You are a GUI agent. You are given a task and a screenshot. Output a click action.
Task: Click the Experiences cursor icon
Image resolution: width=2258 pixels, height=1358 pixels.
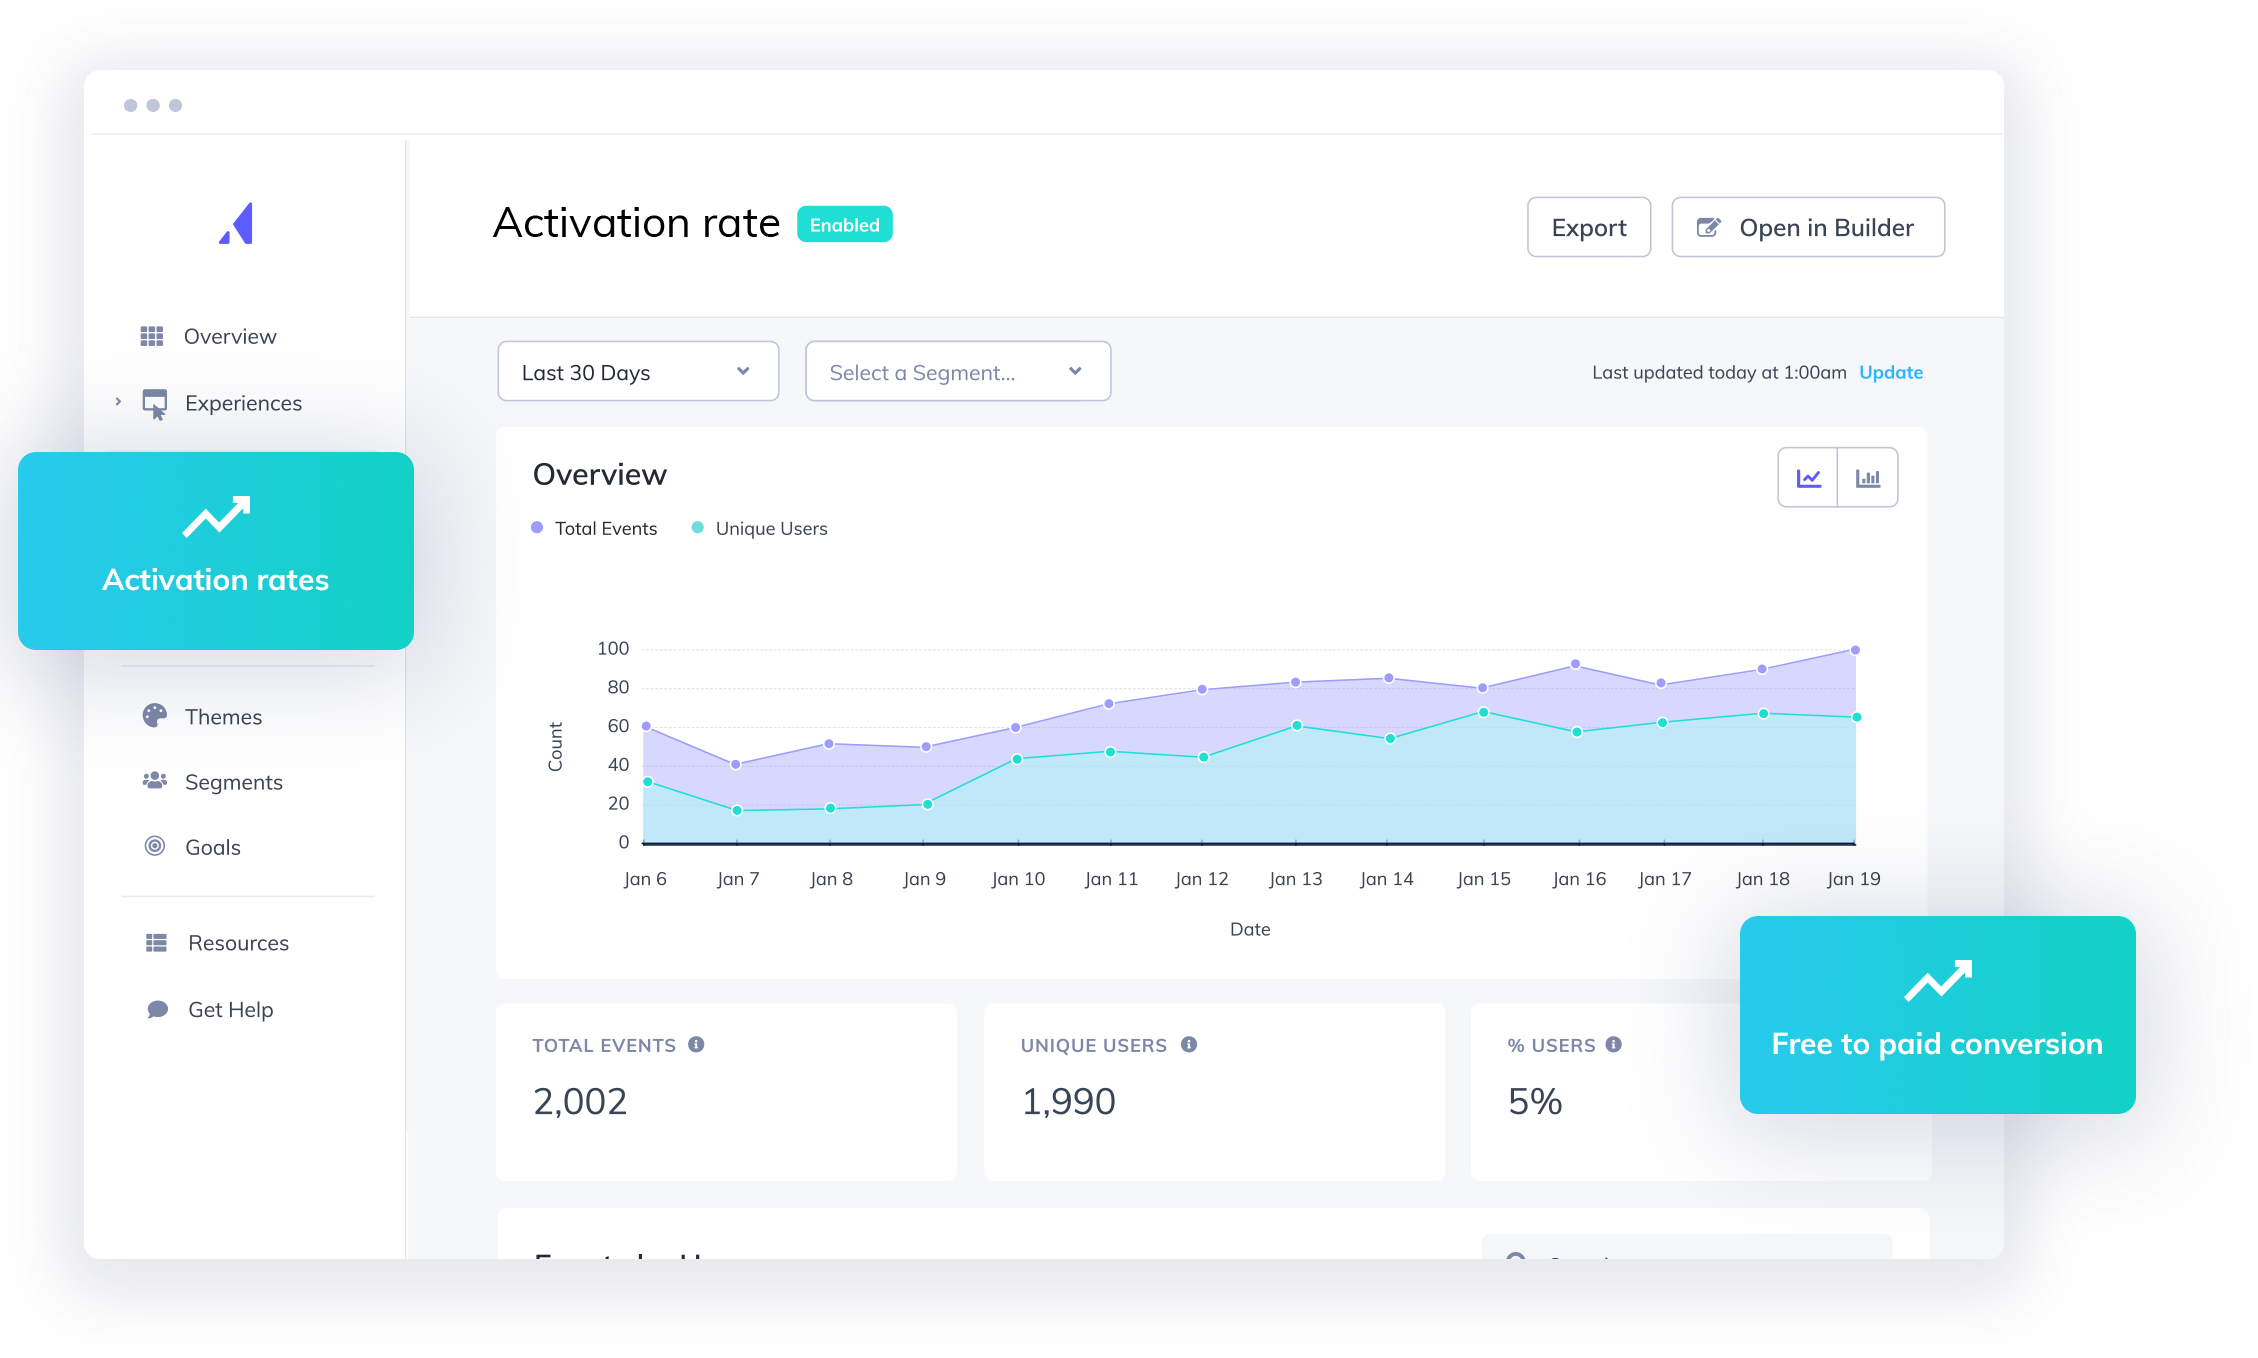click(x=155, y=404)
